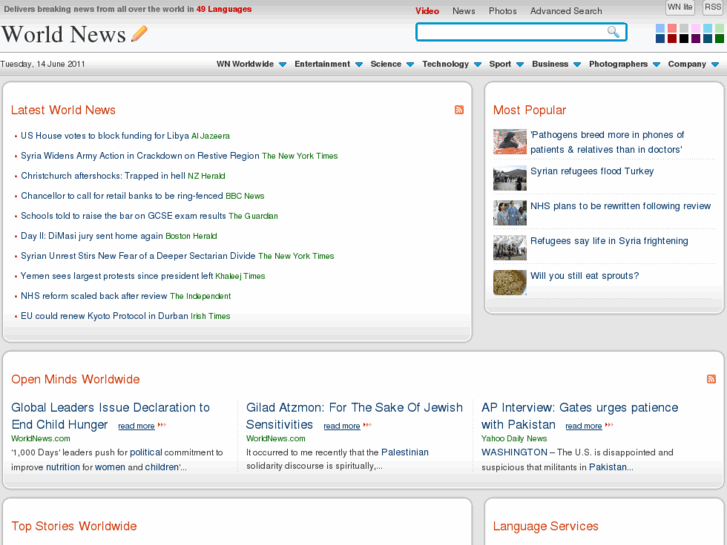This screenshot has height=545, width=727.
Task: Click the search magnifier icon
Action: tap(613, 32)
